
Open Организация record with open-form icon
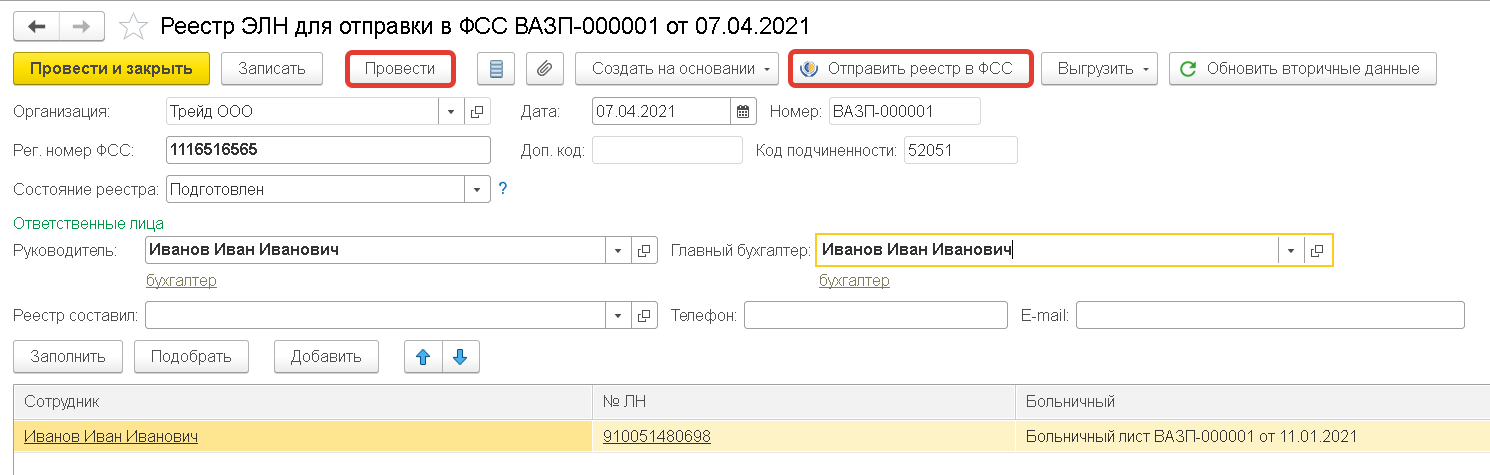pyautogui.click(x=477, y=111)
